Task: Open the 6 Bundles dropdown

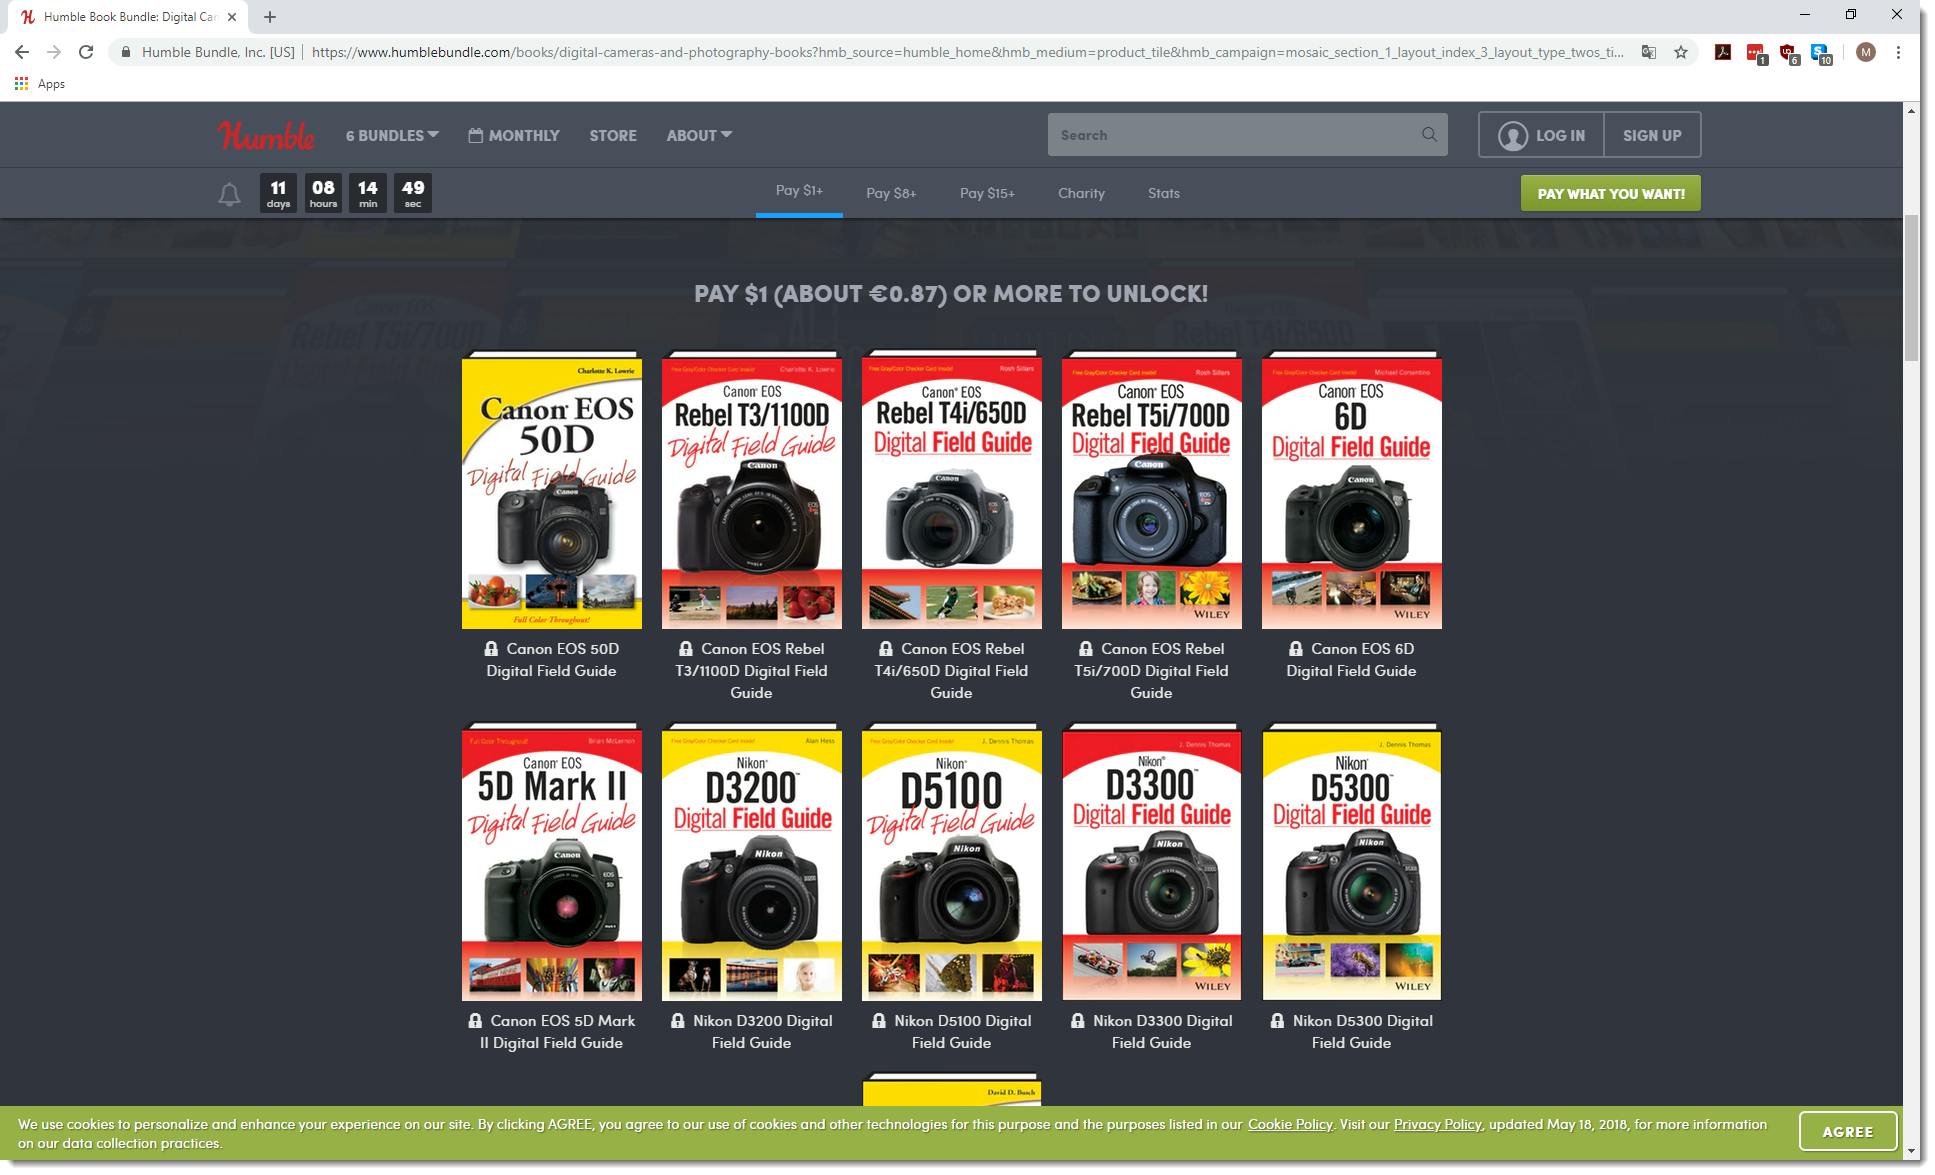Action: point(392,135)
